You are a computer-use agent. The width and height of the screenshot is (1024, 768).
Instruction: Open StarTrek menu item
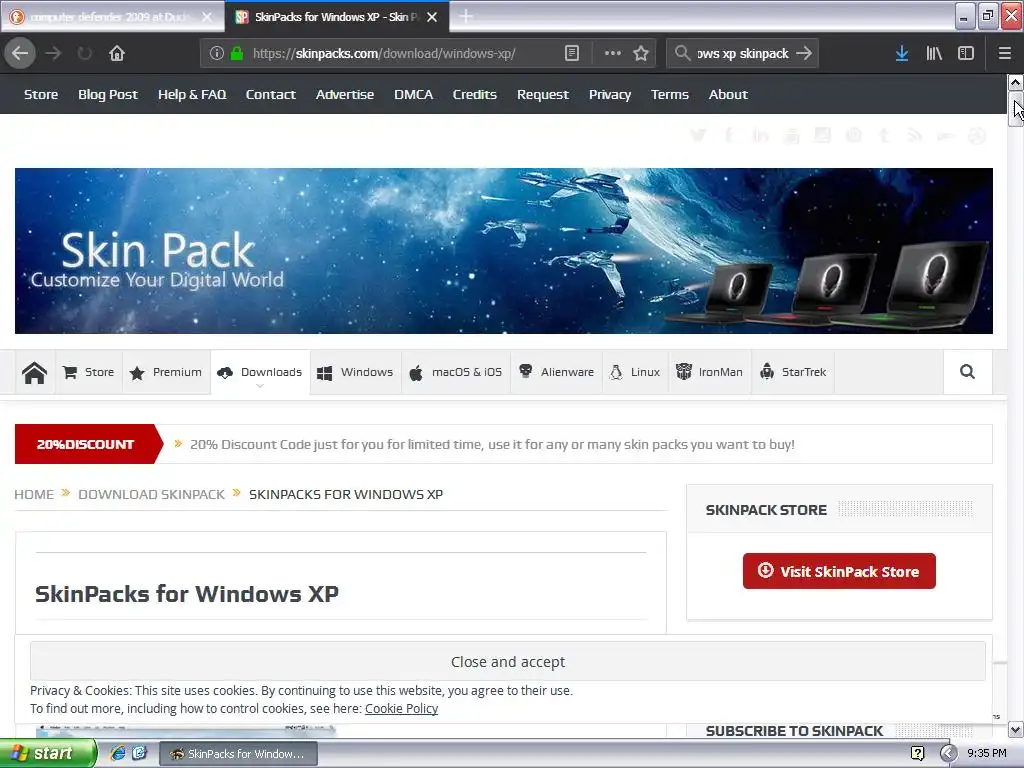(x=793, y=372)
